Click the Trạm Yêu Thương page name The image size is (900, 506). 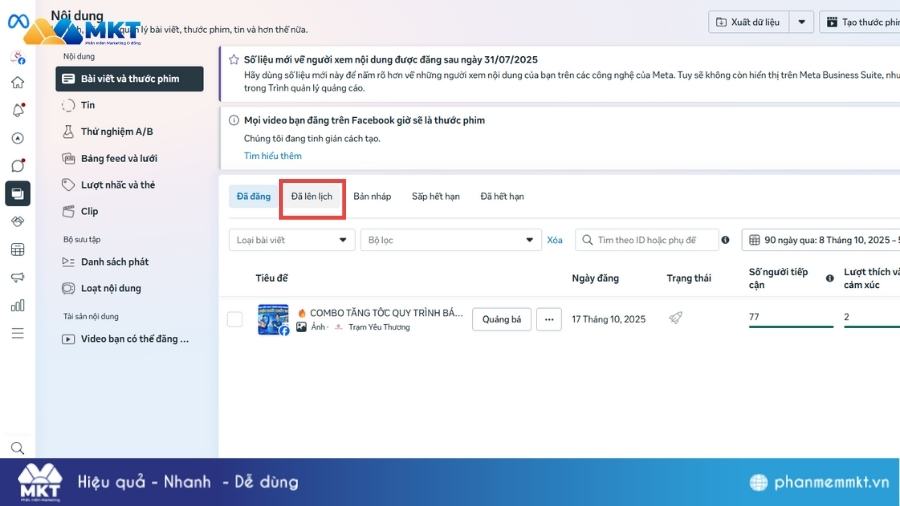379,327
